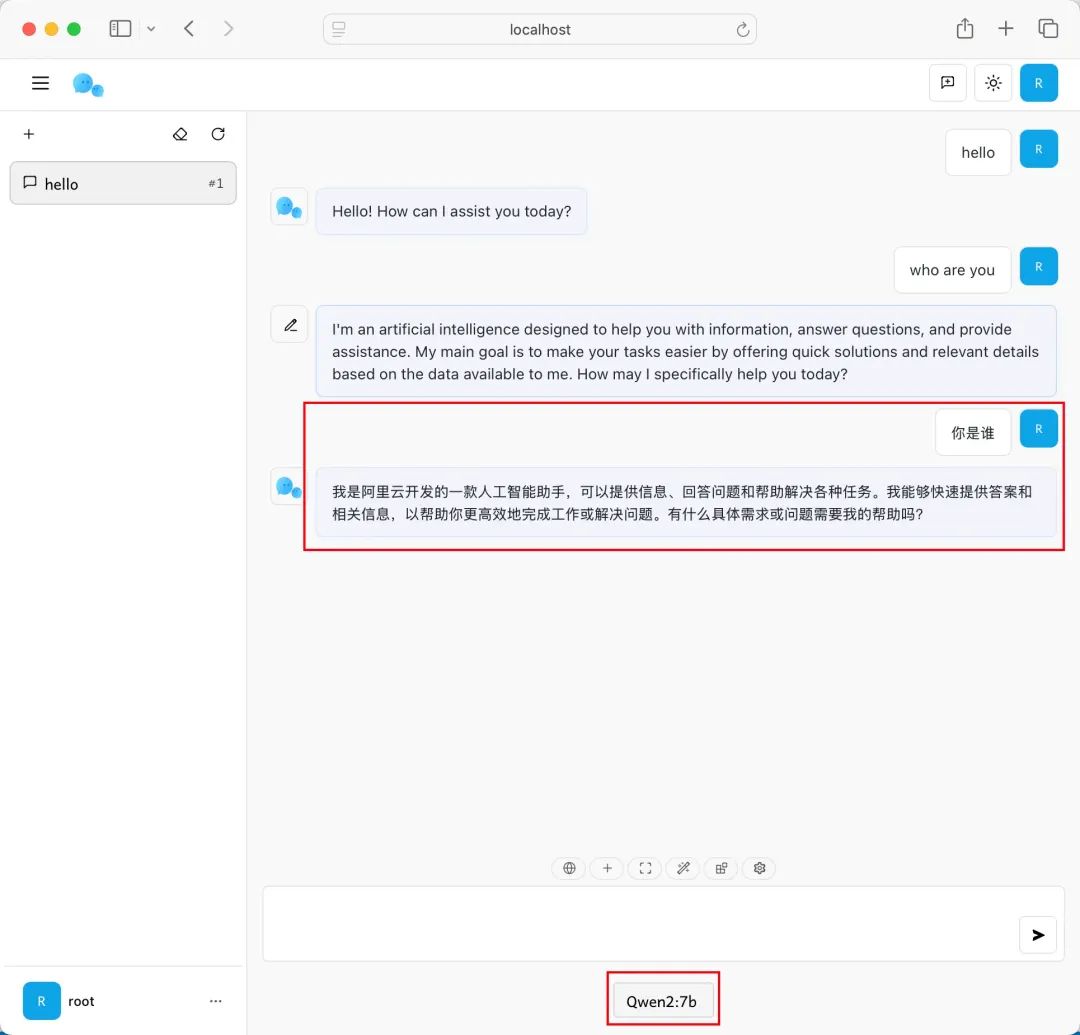Toggle the Safari sidebar button
This screenshot has height=1035, width=1080.
(121, 28)
